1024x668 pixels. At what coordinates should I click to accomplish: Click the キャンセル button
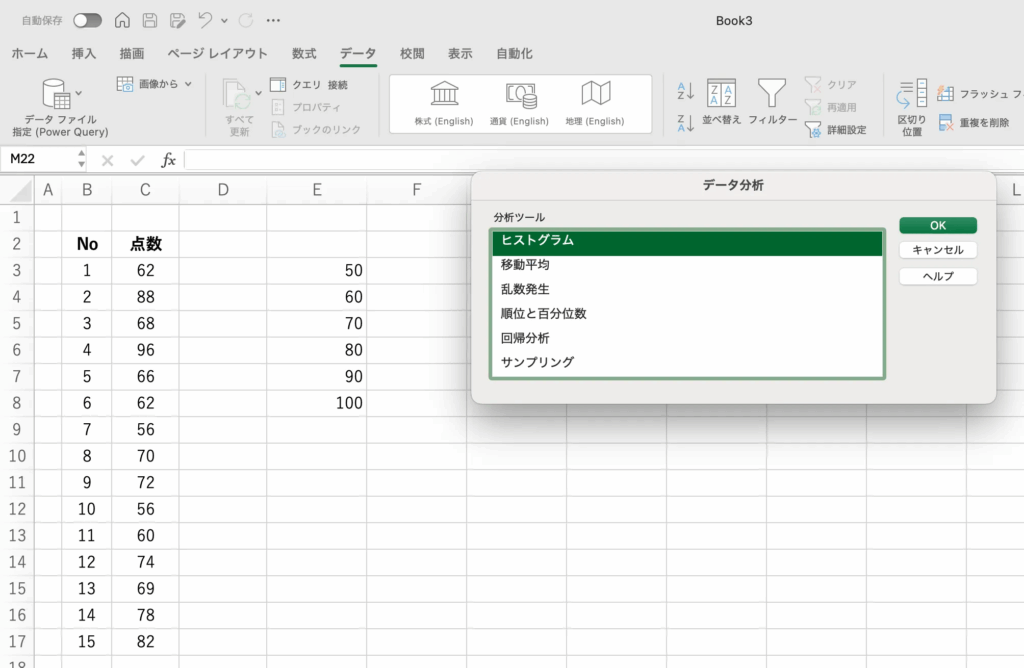[938, 250]
